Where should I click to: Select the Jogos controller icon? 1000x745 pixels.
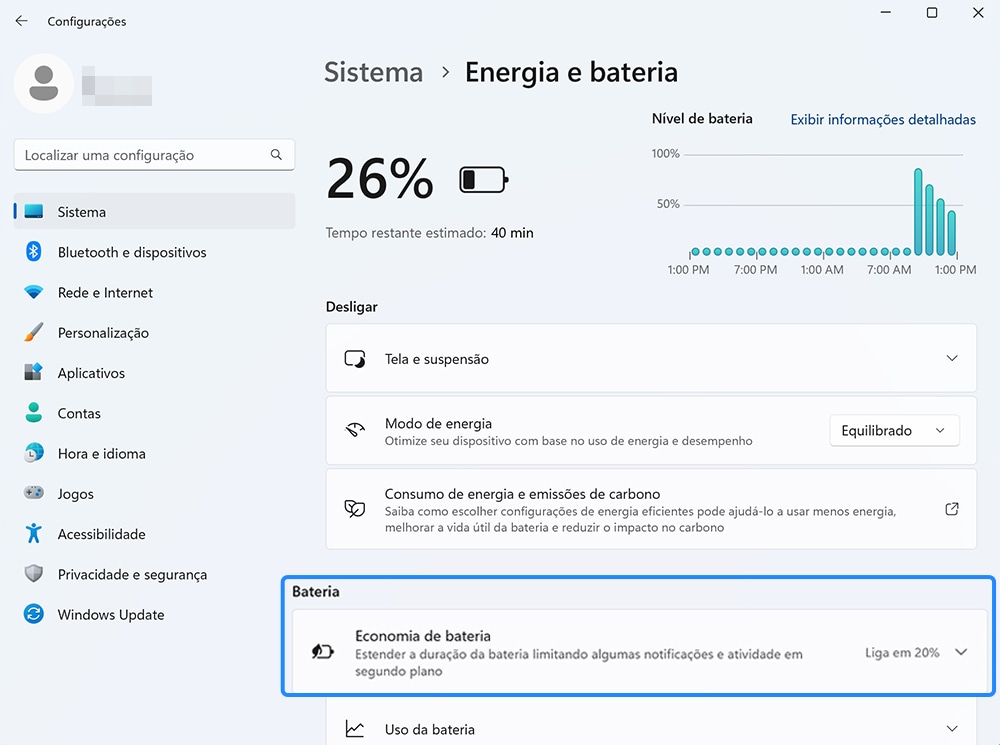(x=33, y=493)
